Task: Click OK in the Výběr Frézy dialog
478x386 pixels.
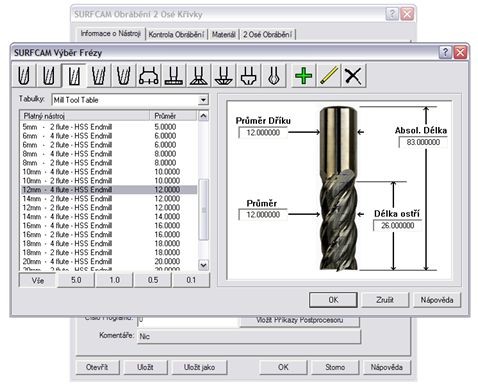Action: [x=333, y=300]
